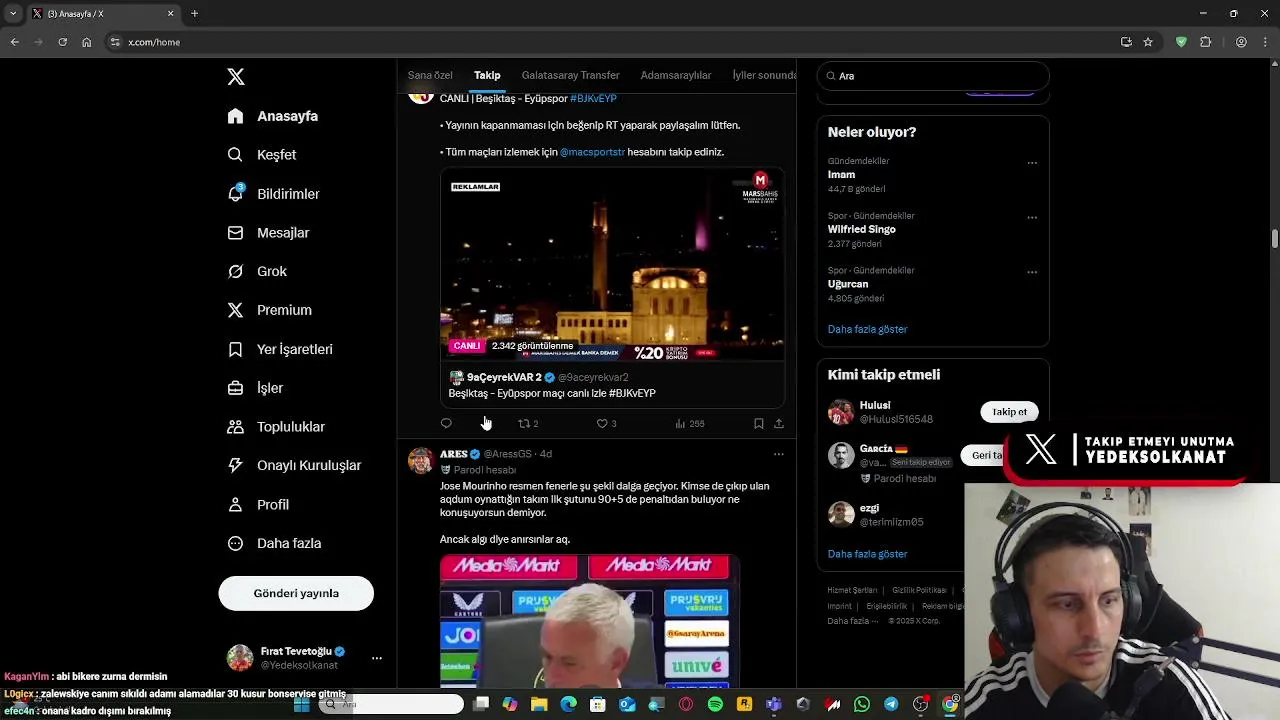Open Onaylı Kuruluşlar page

tap(294, 466)
